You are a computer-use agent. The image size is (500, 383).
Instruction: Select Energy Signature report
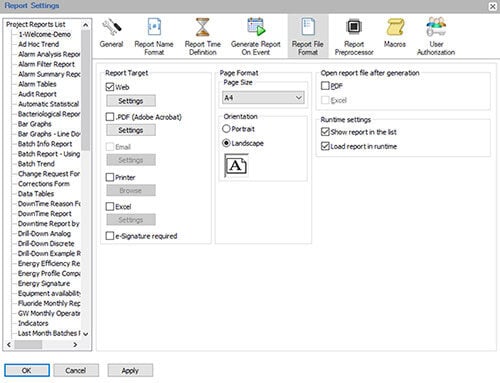[44, 283]
